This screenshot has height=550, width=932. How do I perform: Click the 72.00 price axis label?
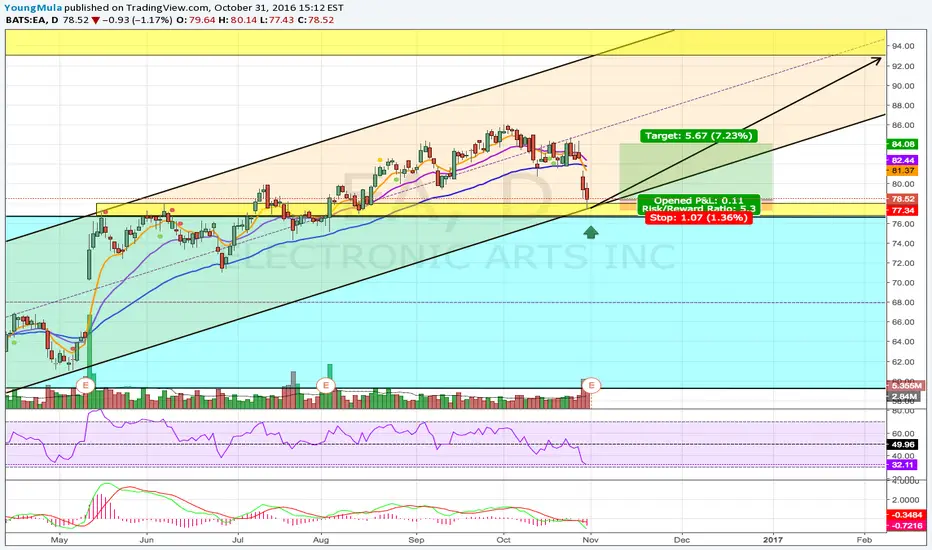[x=902, y=263]
